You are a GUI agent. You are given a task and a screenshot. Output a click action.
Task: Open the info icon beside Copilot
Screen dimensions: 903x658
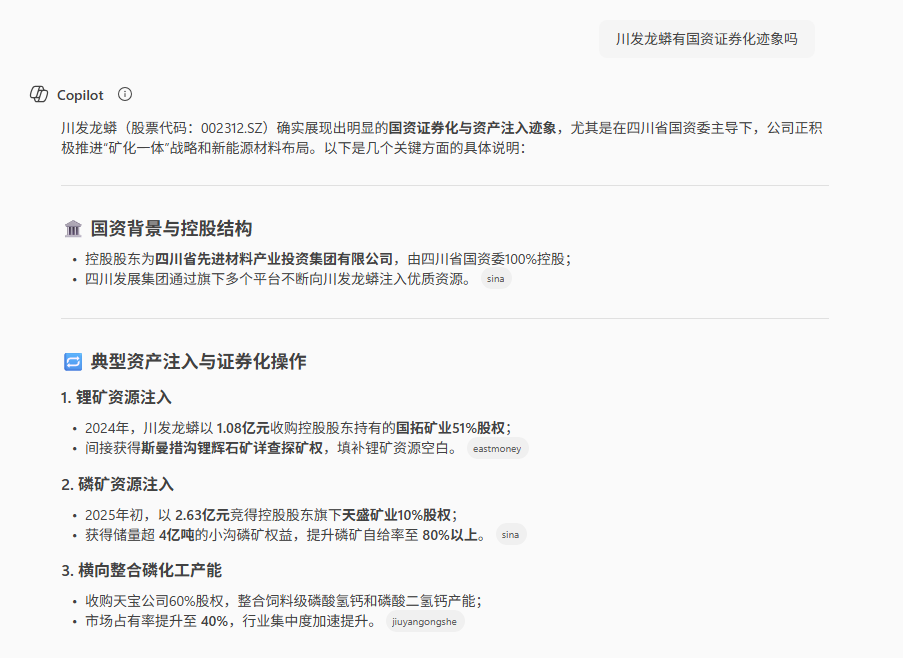coord(125,94)
